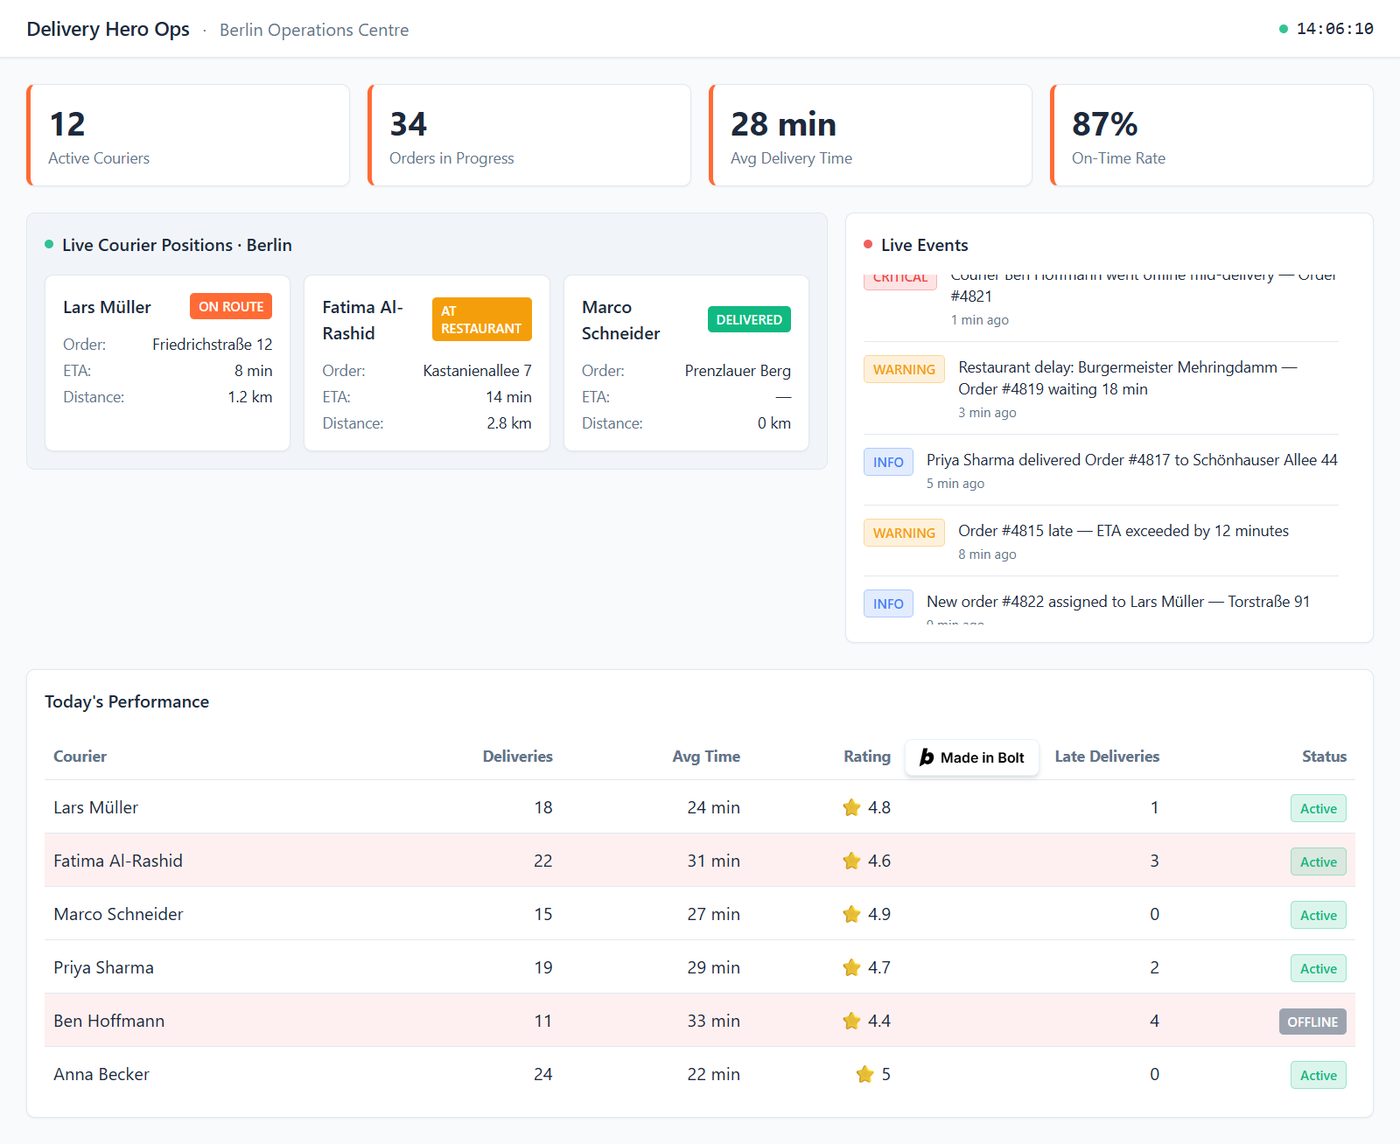Viewport: 1400px width, 1144px height.
Task: Select Anna Becker in performance table
Action: coord(101,1074)
